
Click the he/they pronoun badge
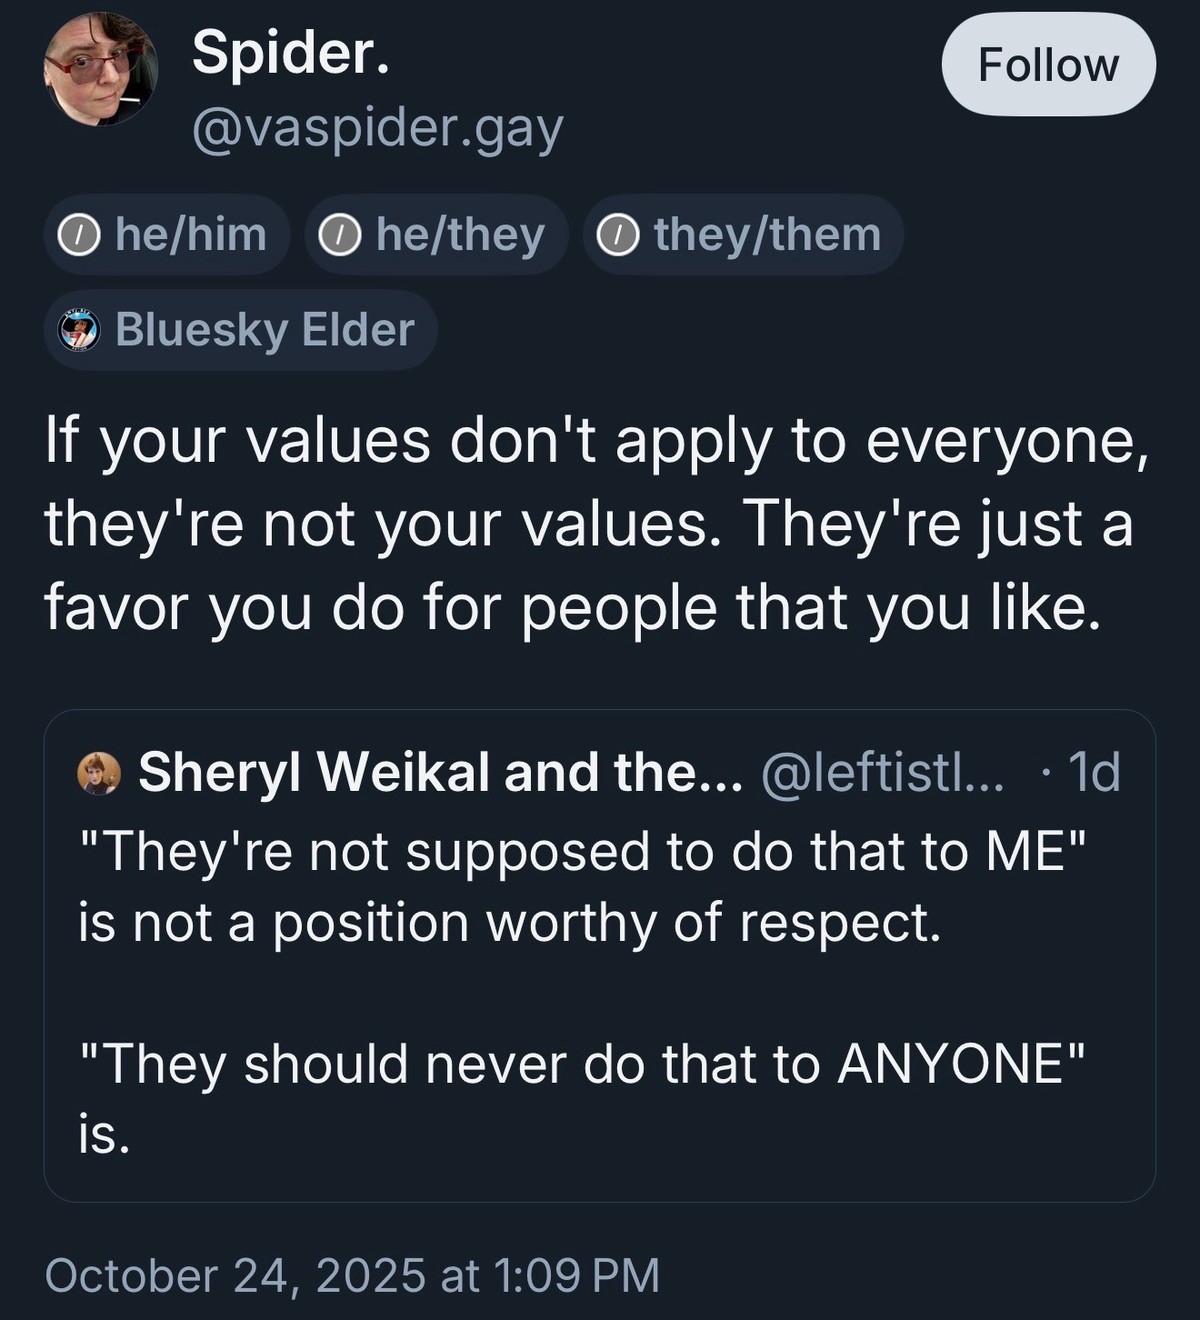click(437, 234)
